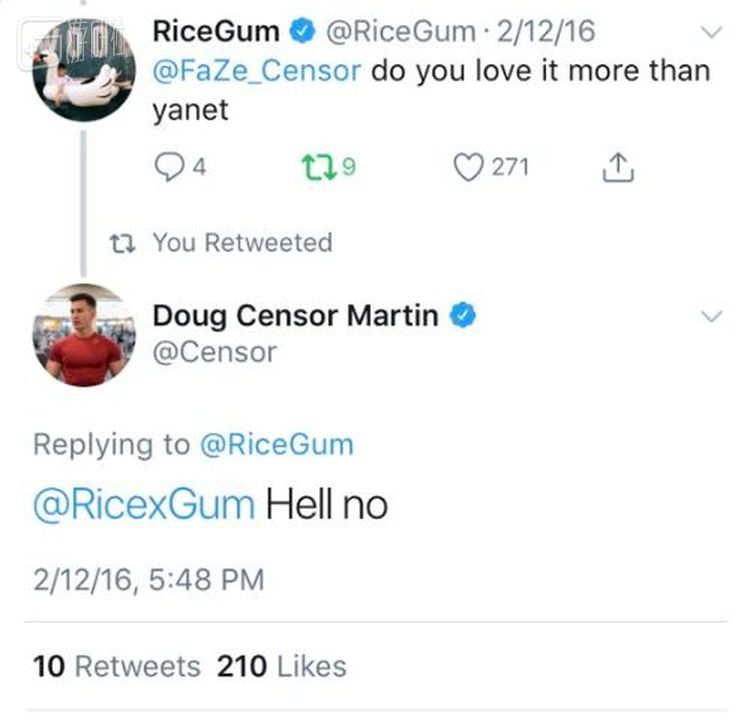Click the @Censor handle

[214, 352]
